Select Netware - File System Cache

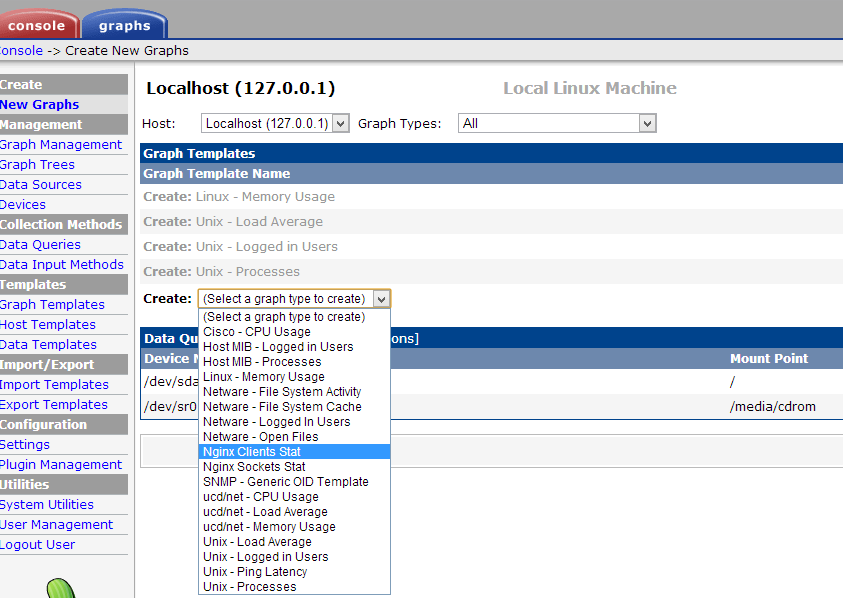tap(294, 407)
